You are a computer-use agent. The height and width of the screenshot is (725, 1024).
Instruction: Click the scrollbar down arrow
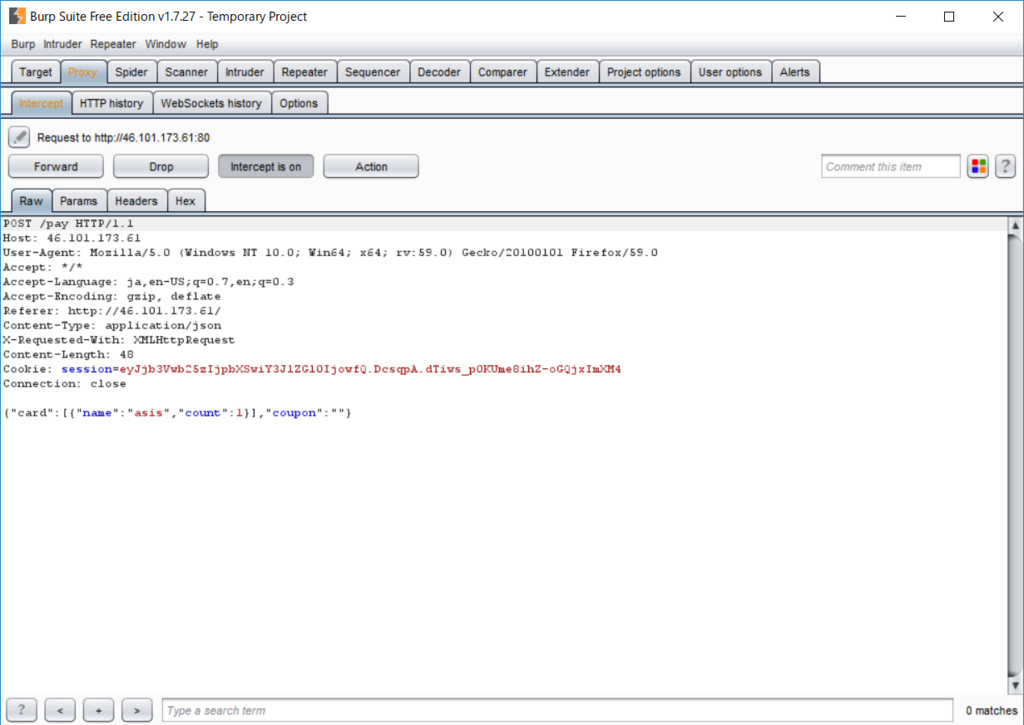1015,685
